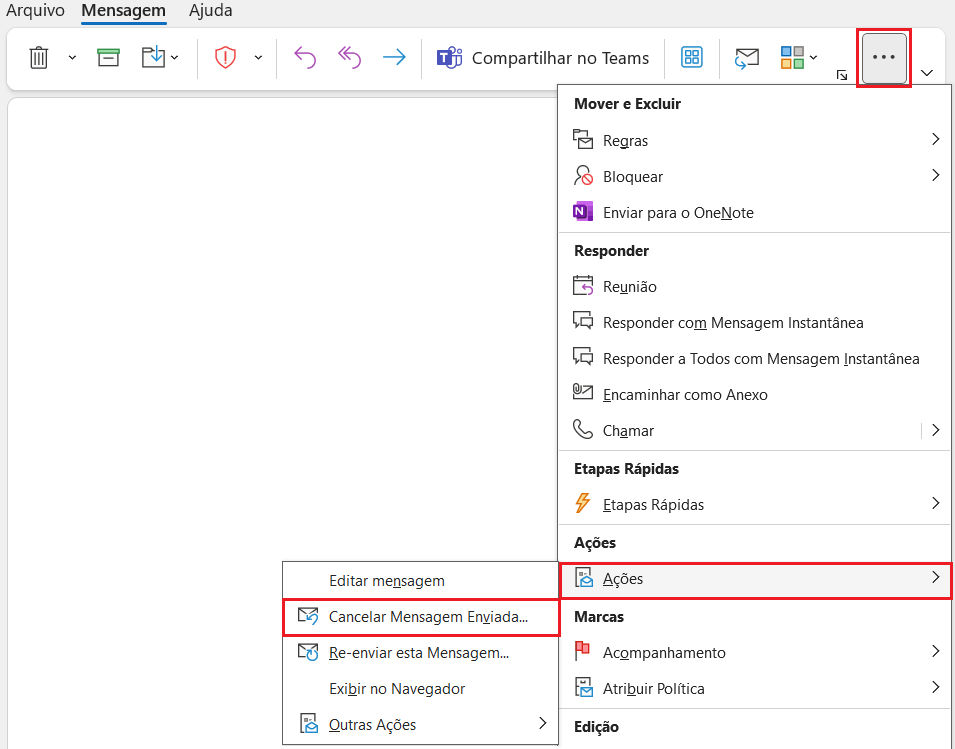Click the Delete trash can icon

click(38, 58)
